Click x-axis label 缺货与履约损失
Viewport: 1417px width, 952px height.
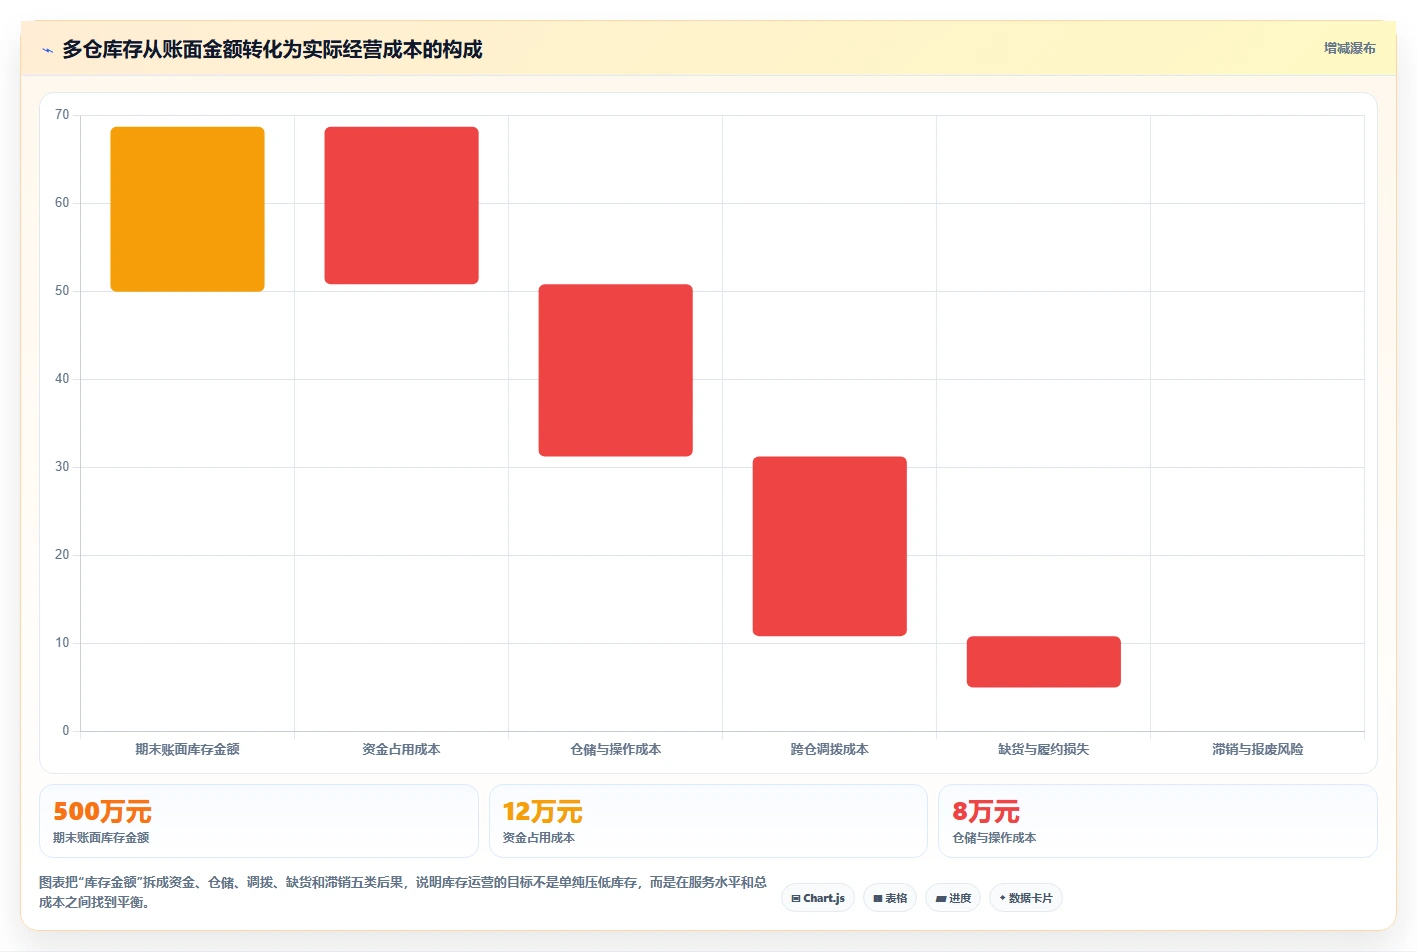(x=1043, y=749)
